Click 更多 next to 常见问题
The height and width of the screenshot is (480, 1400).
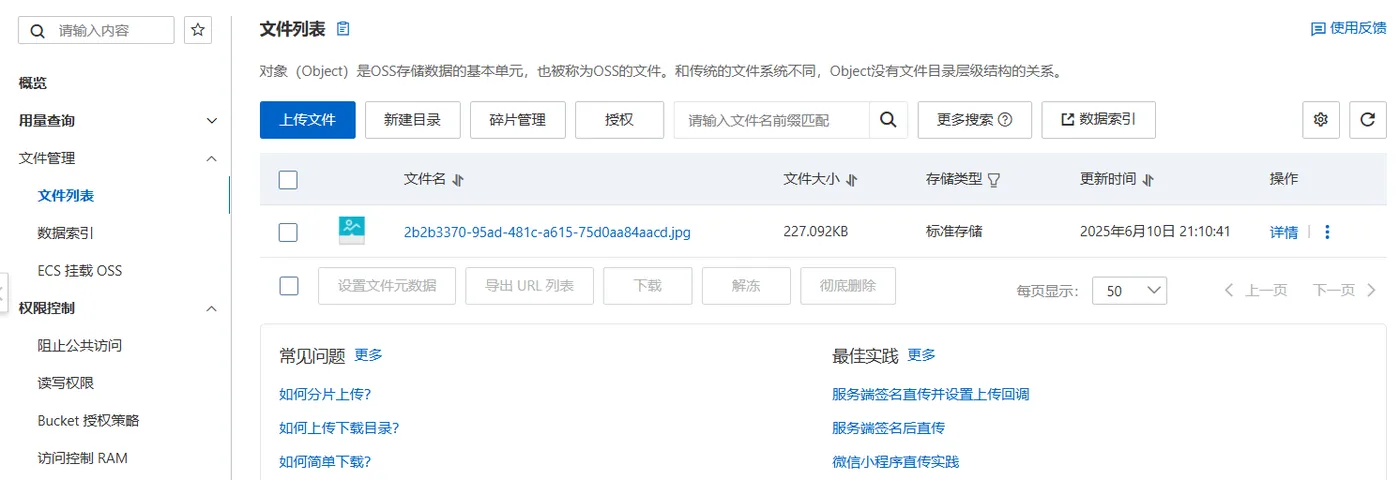tap(368, 355)
